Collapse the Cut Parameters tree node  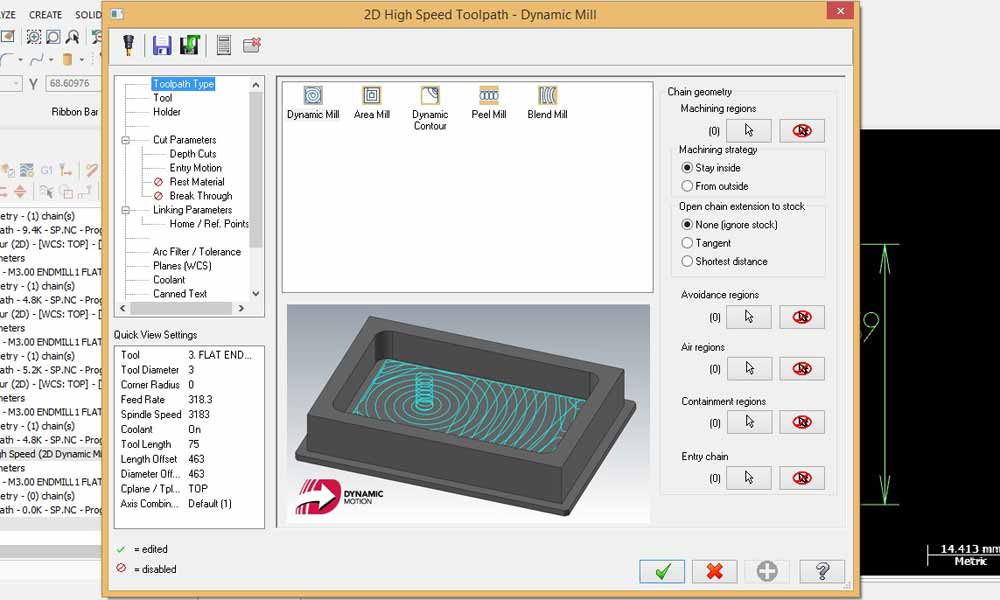[x=126, y=140]
